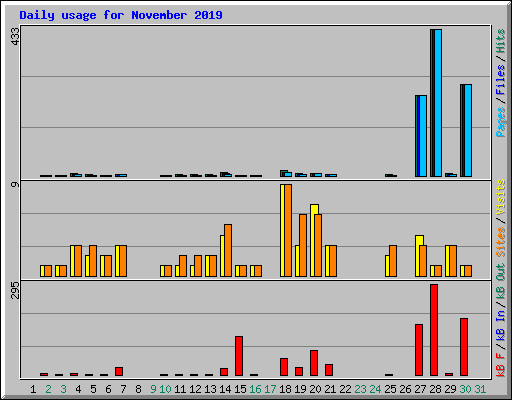Click the green day 31 axis label
Screen dimensions: 512x400
[x=480, y=389]
